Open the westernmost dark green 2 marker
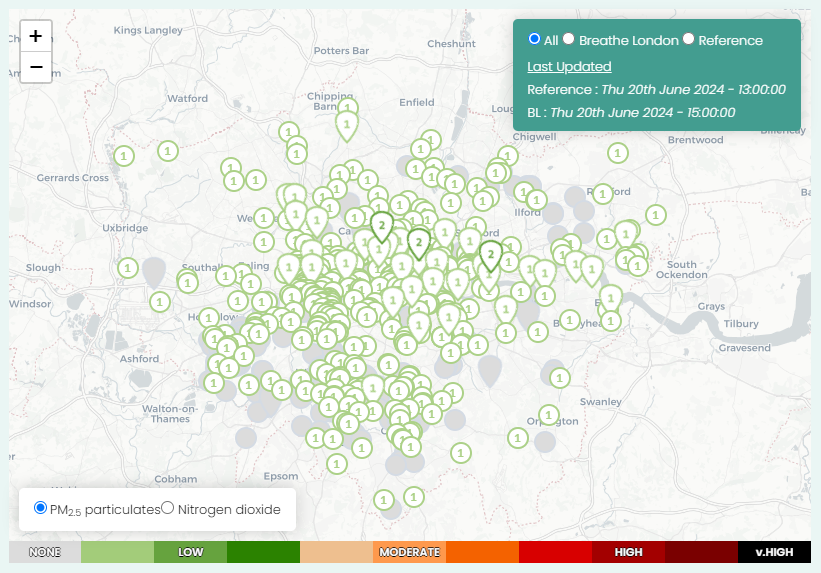Viewport: 821px width, 573px height. point(381,226)
